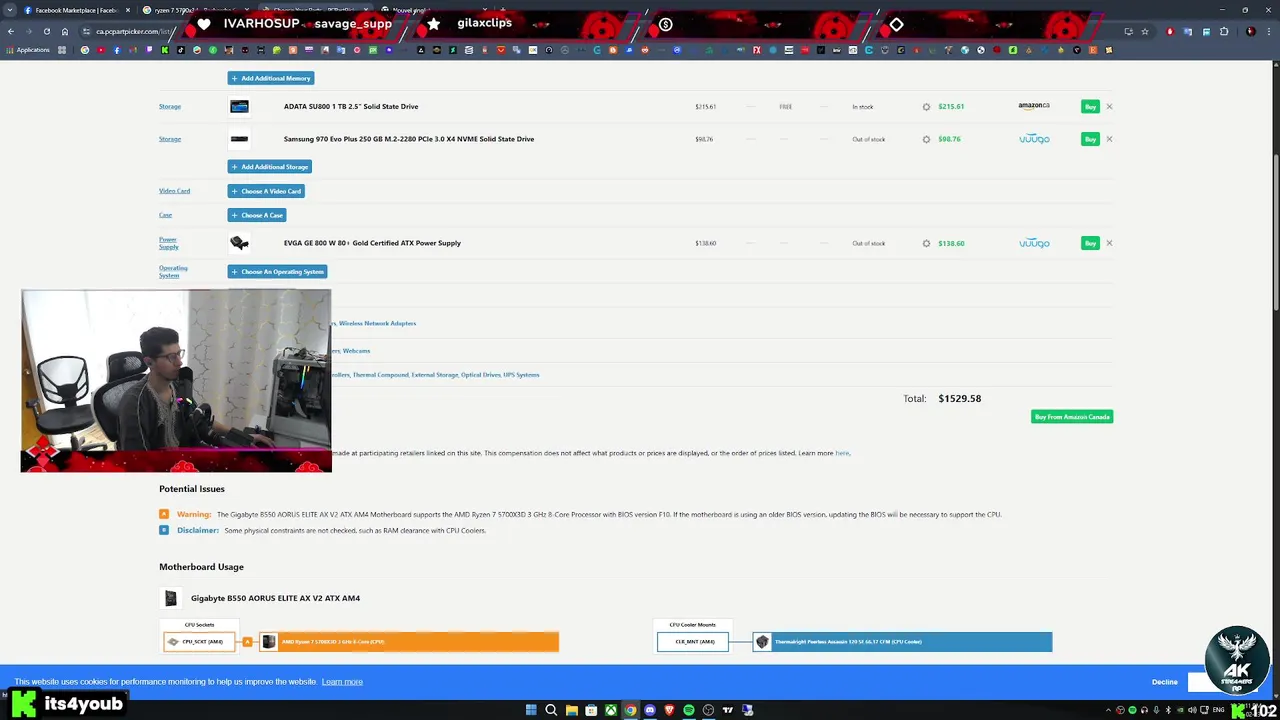Open EVGA GE 800 W product name link
This screenshot has width=1280, height=720.
pyautogui.click(x=372, y=243)
